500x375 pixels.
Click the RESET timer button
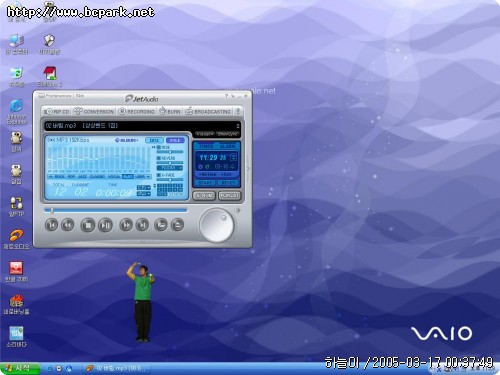(228, 183)
